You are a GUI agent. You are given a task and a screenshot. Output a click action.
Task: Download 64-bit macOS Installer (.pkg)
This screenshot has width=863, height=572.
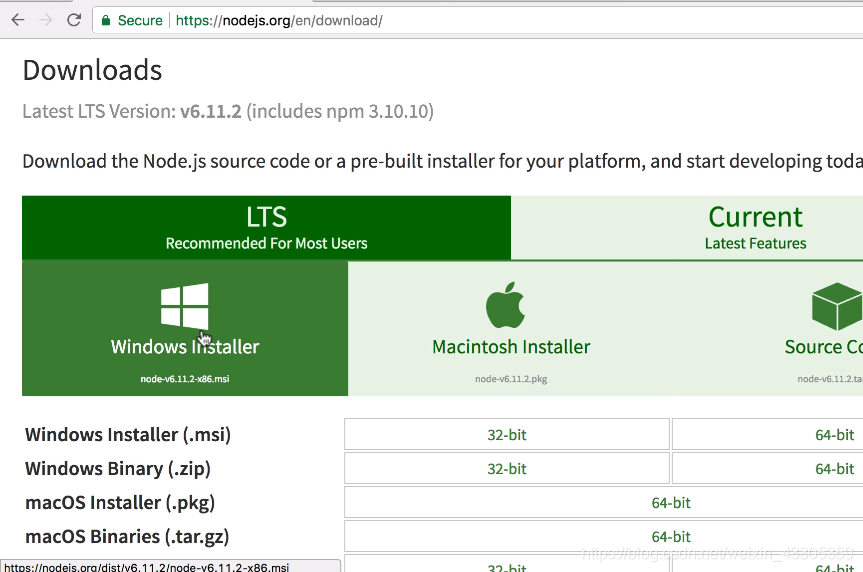604,503
